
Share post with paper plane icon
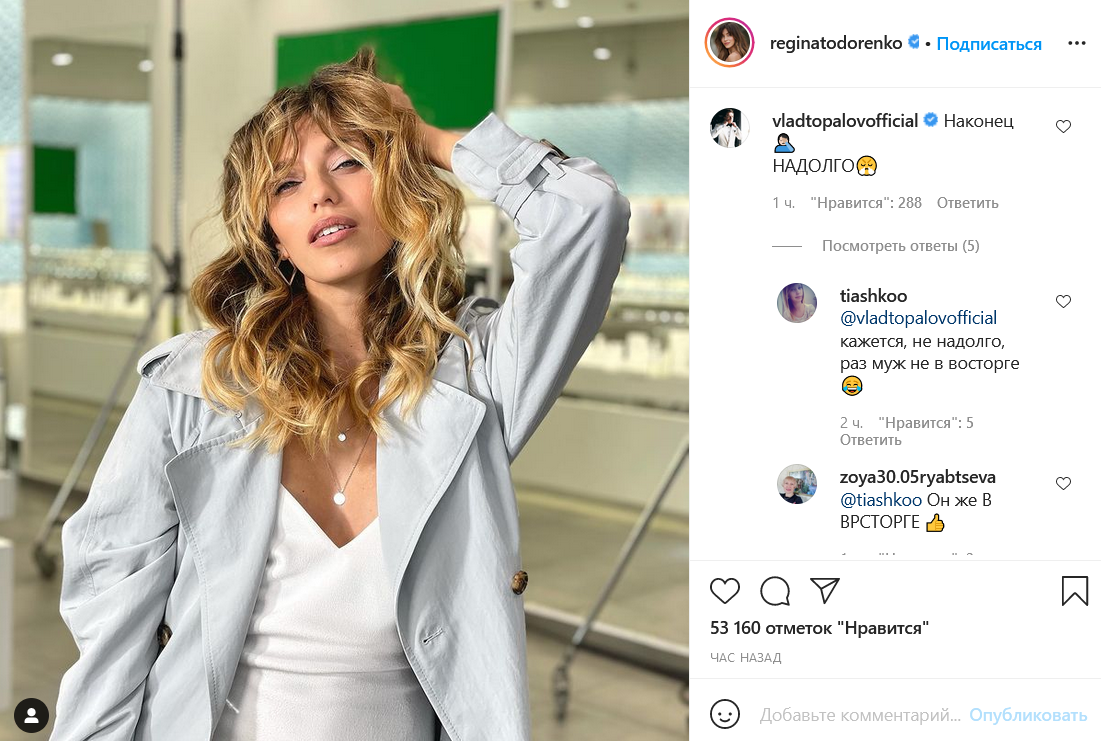(825, 591)
